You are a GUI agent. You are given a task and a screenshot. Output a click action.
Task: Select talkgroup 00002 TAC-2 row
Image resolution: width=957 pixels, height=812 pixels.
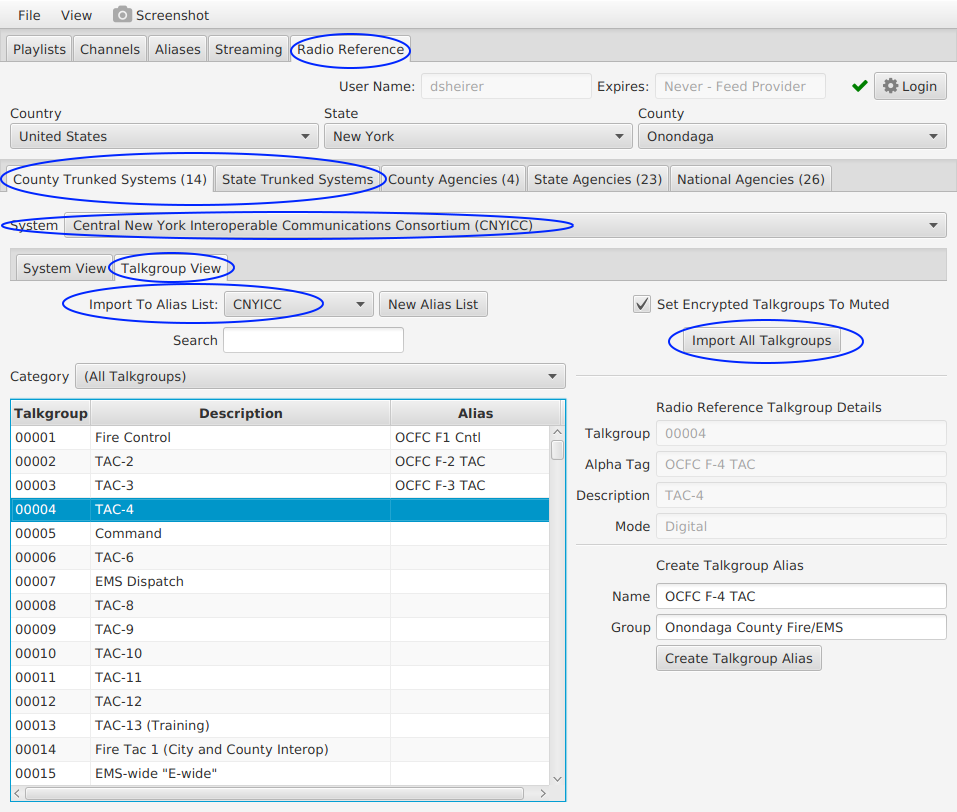click(x=280, y=461)
